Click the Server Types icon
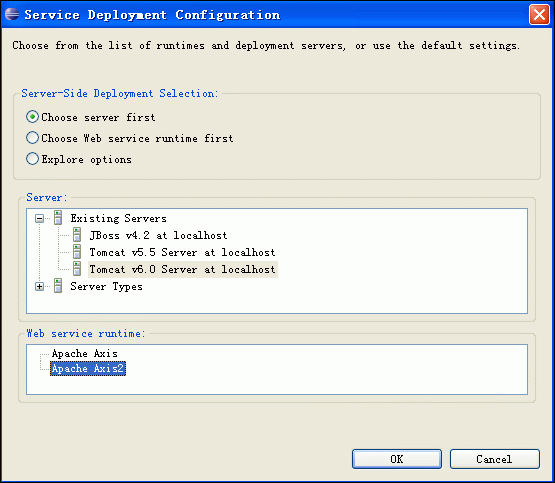 pos(58,286)
